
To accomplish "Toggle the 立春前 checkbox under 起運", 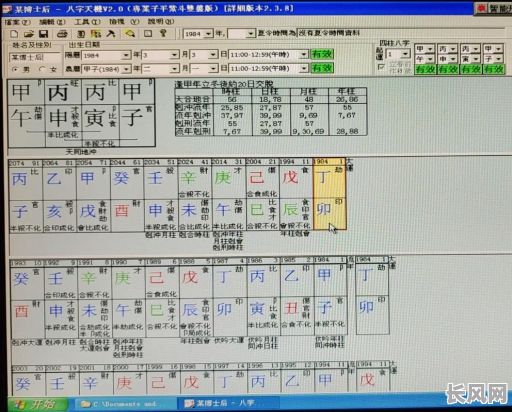I will click(381, 67).
